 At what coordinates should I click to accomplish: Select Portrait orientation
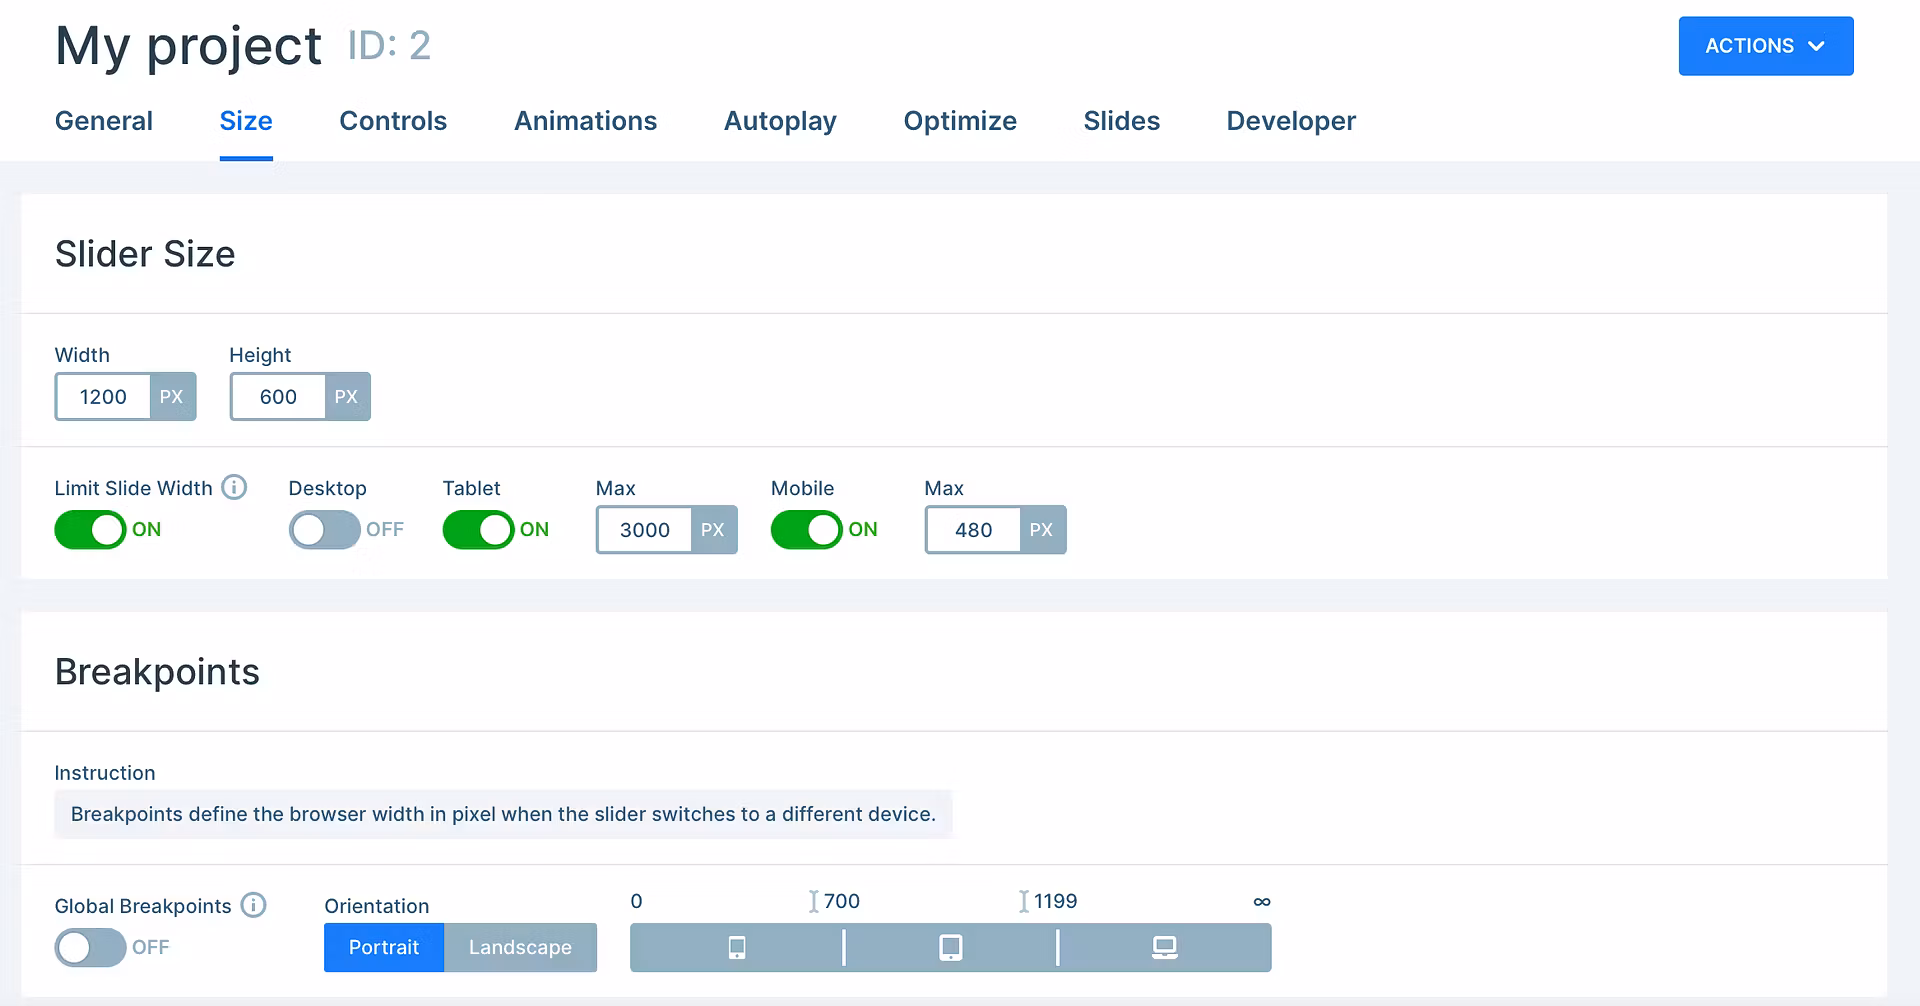[x=384, y=947]
